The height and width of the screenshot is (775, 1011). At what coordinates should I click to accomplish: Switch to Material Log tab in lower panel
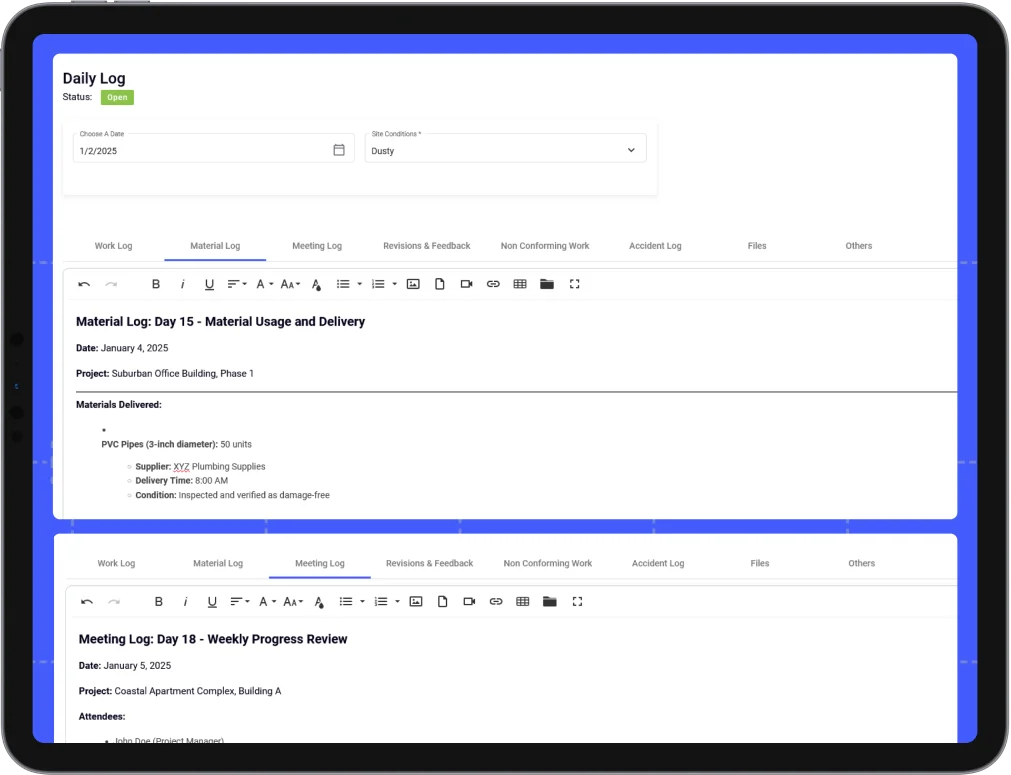tap(218, 564)
